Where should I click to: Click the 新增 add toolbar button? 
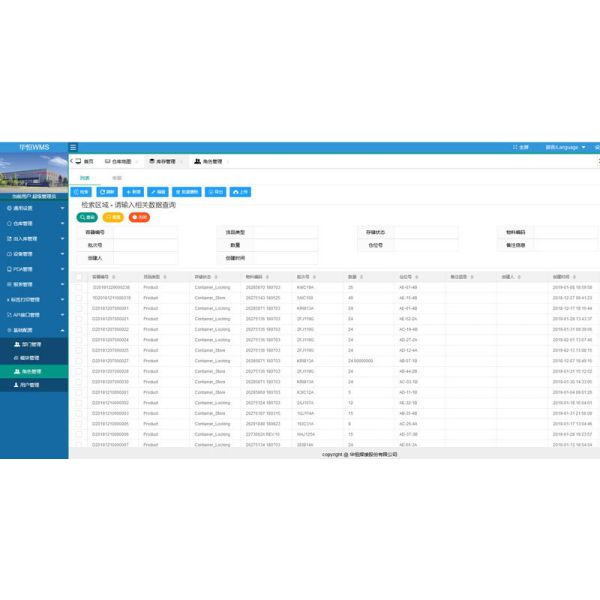pyautogui.click(x=133, y=192)
